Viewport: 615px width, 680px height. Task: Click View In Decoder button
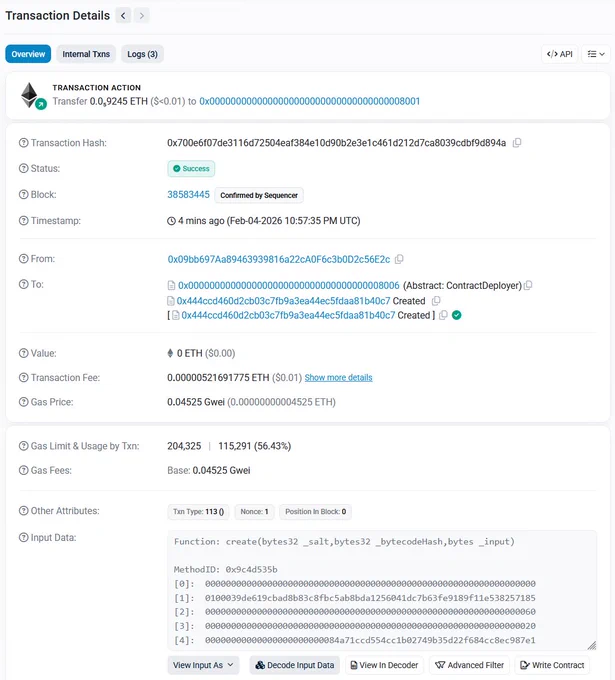(x=384, y=665)
